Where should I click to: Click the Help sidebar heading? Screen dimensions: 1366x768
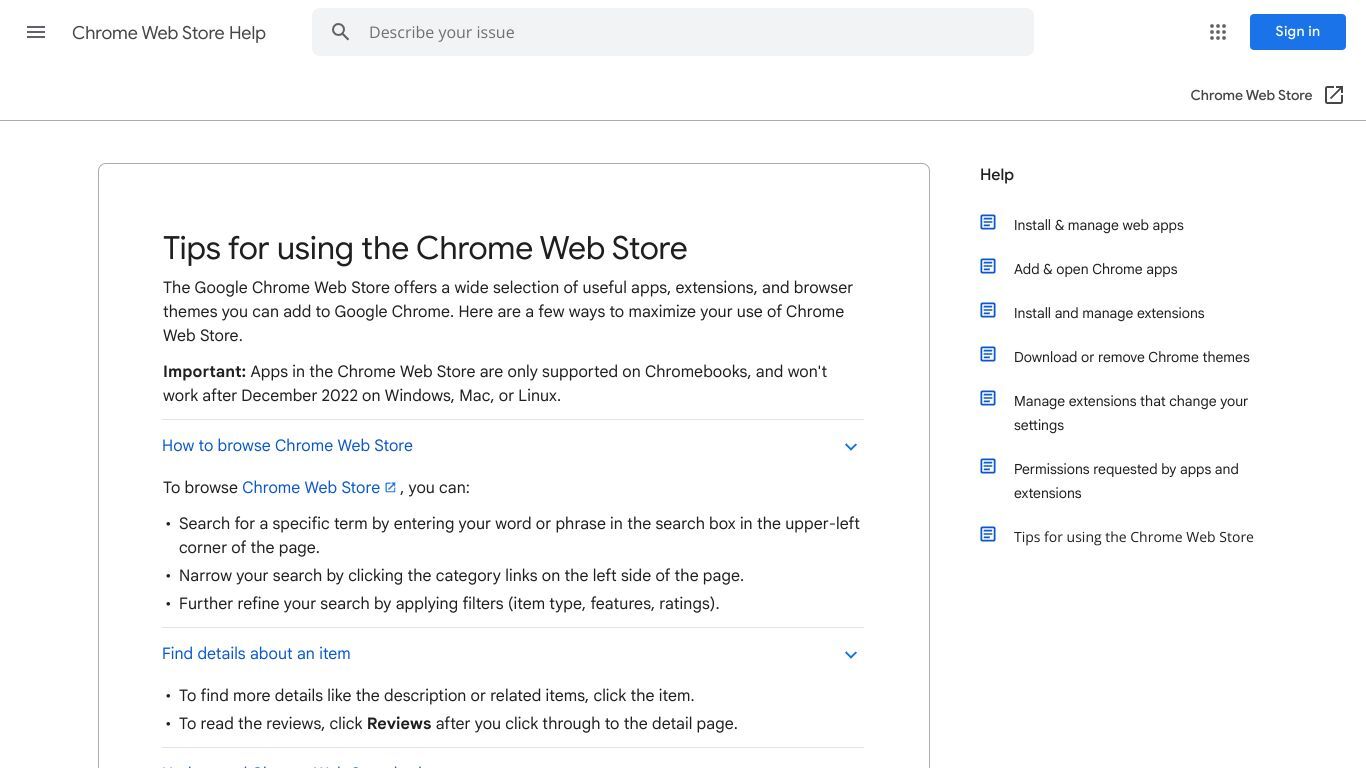click(997, 175)
